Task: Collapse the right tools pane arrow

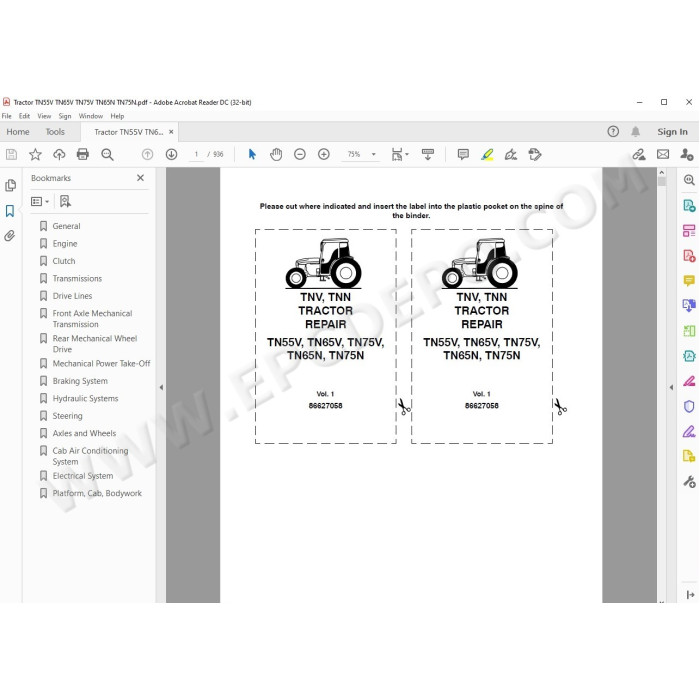Action: [671, 387]
